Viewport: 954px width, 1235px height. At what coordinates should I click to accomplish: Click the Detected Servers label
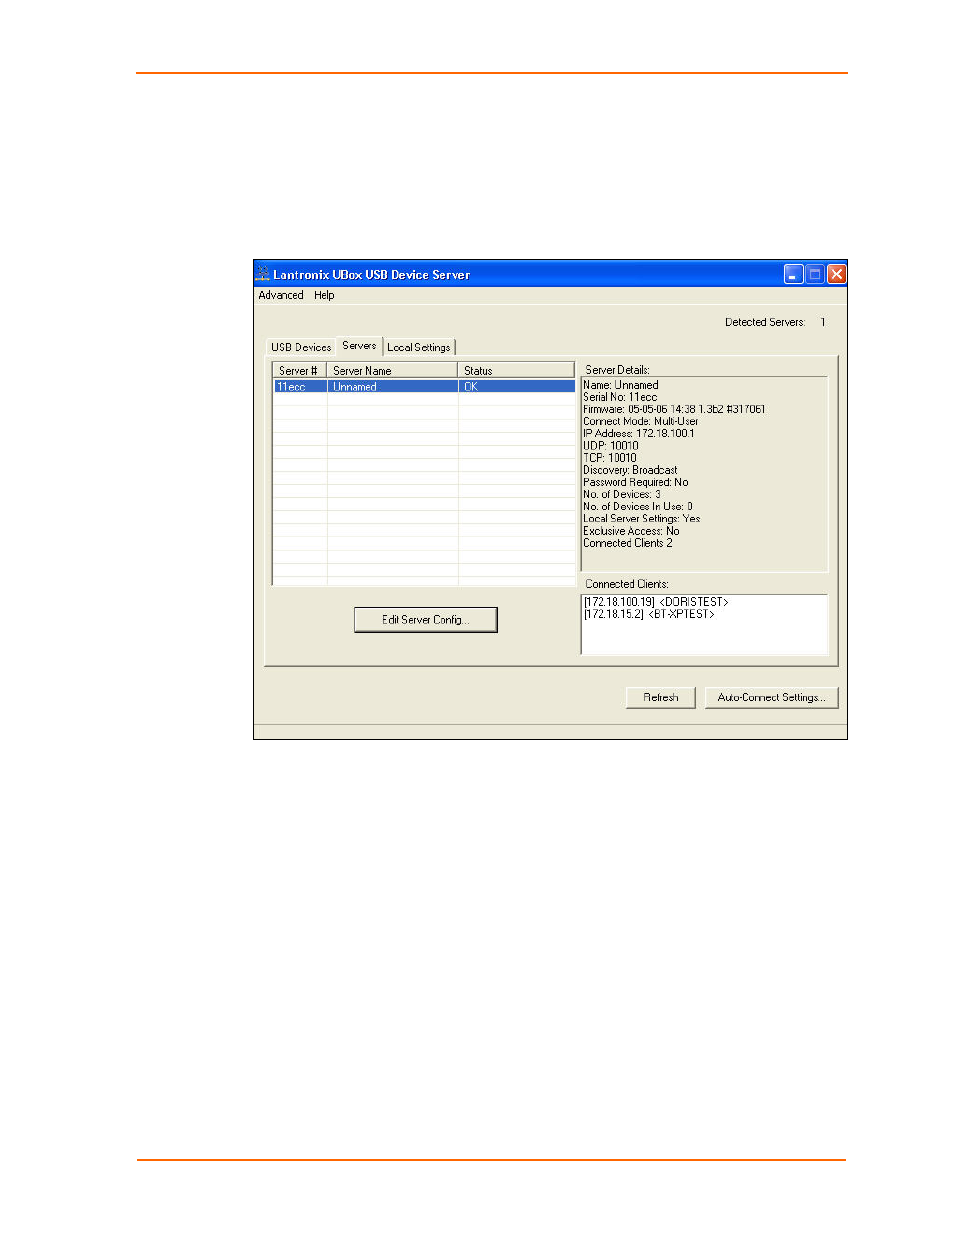(765, 322)
